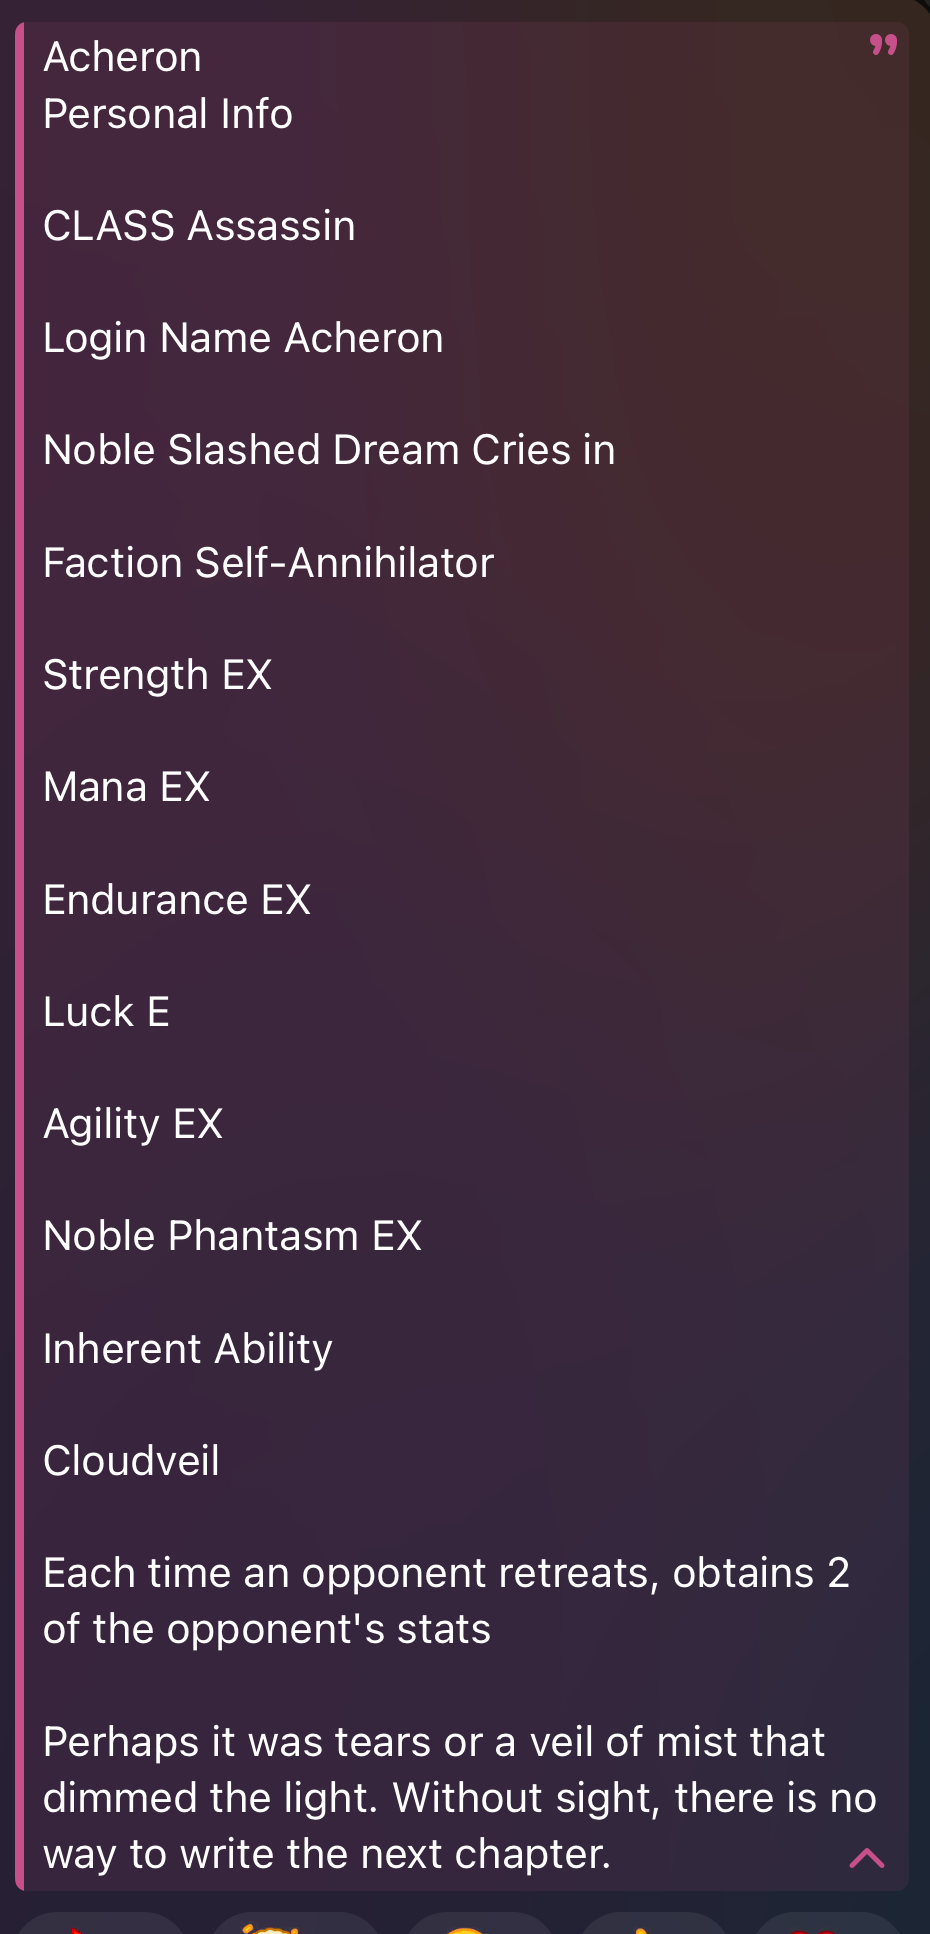Collapse the quote with the pink chevron

(x=866, y=1858)
